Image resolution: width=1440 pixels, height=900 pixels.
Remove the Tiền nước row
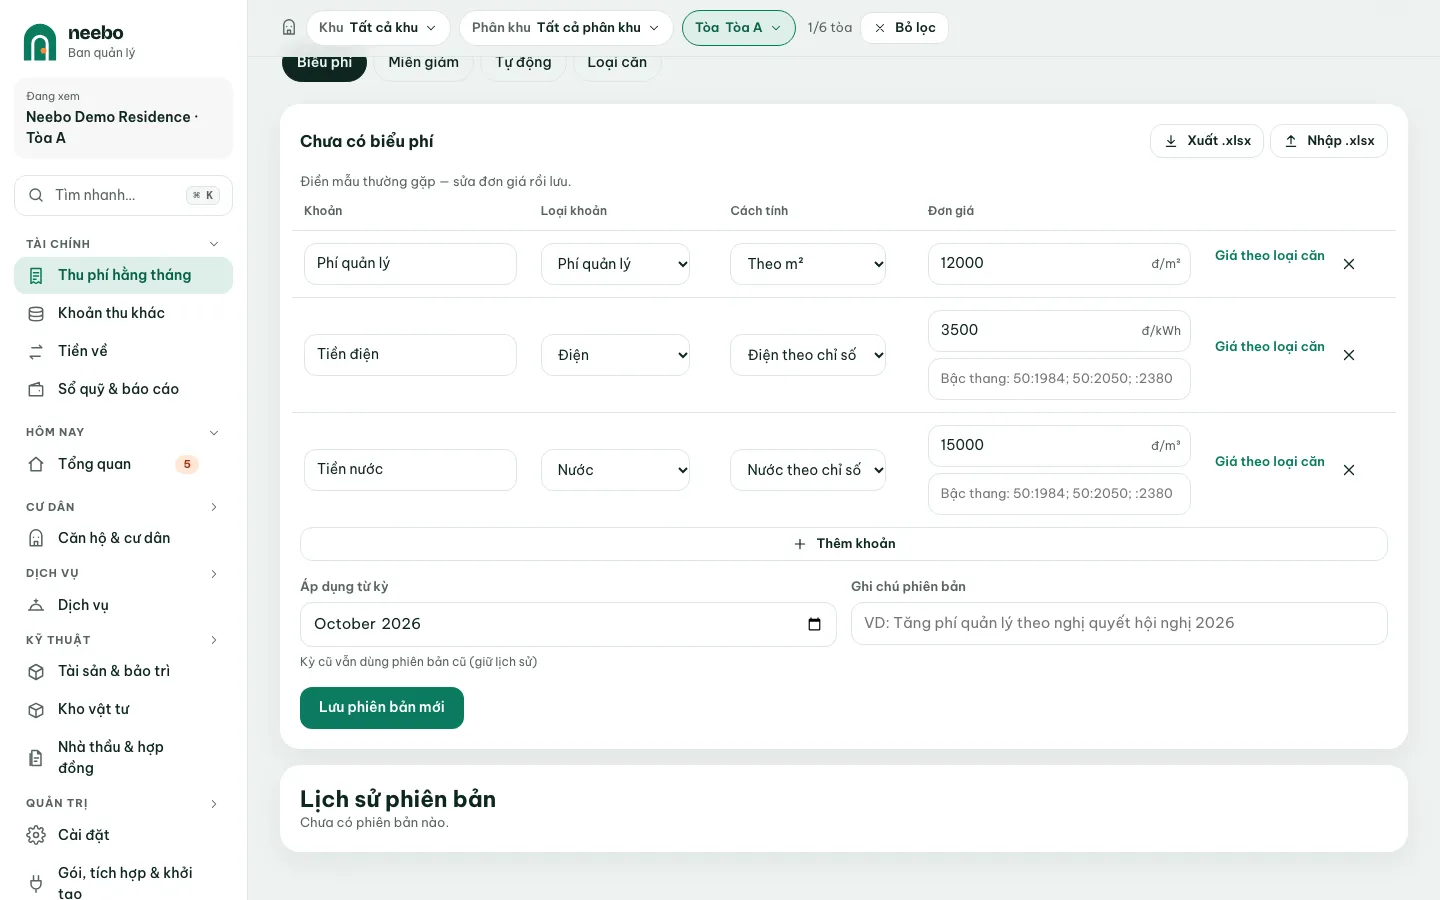point(1349,470)
